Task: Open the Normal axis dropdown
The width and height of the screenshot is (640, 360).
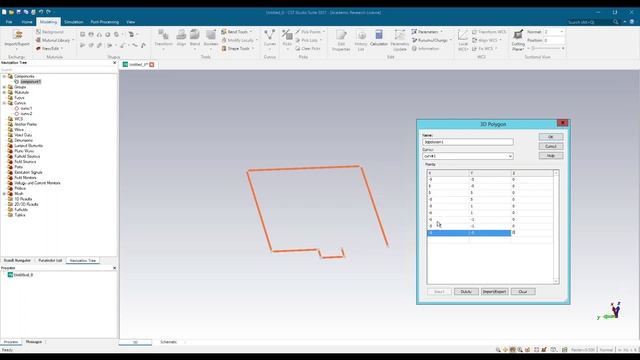Action: click(562, 32)
